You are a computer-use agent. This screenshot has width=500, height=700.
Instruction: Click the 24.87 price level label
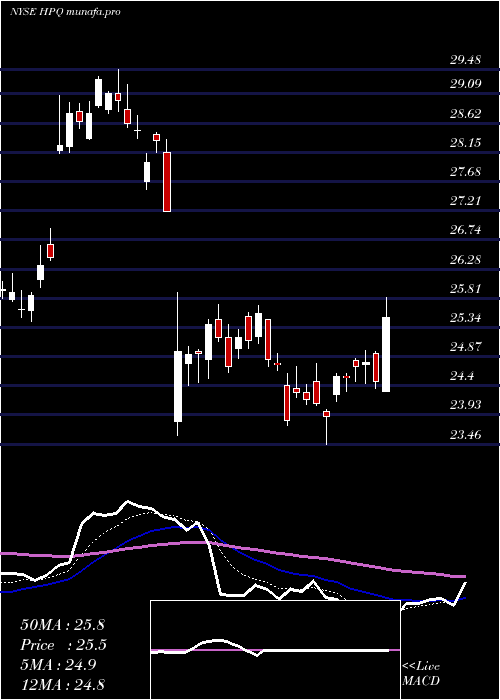[465, 347]
